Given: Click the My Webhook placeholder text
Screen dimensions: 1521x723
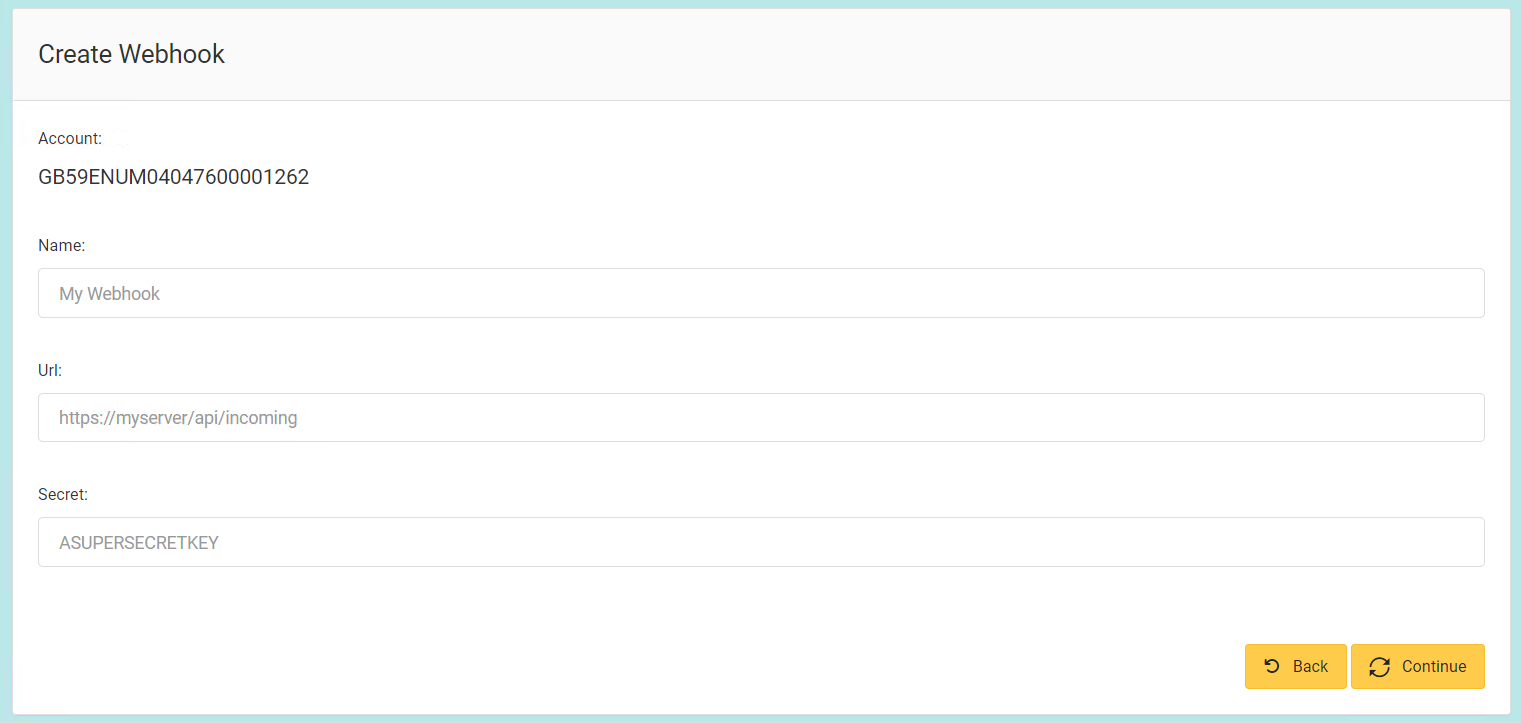Looking at the screenshot, I should click(110, 294).
